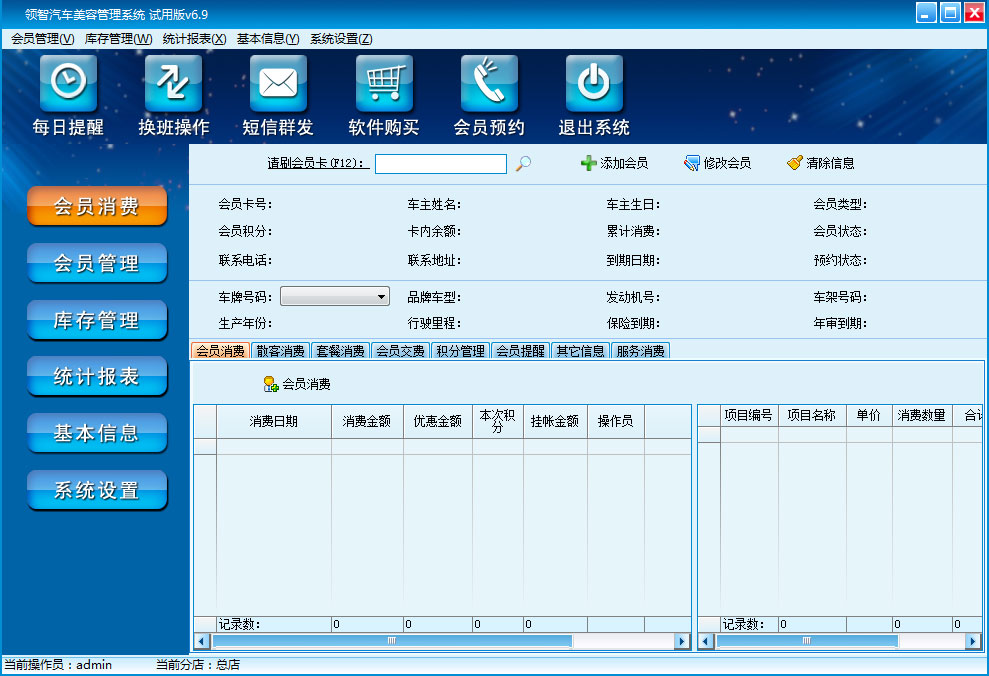Switch to the 积分管理 tab

(x=460, y=351)
